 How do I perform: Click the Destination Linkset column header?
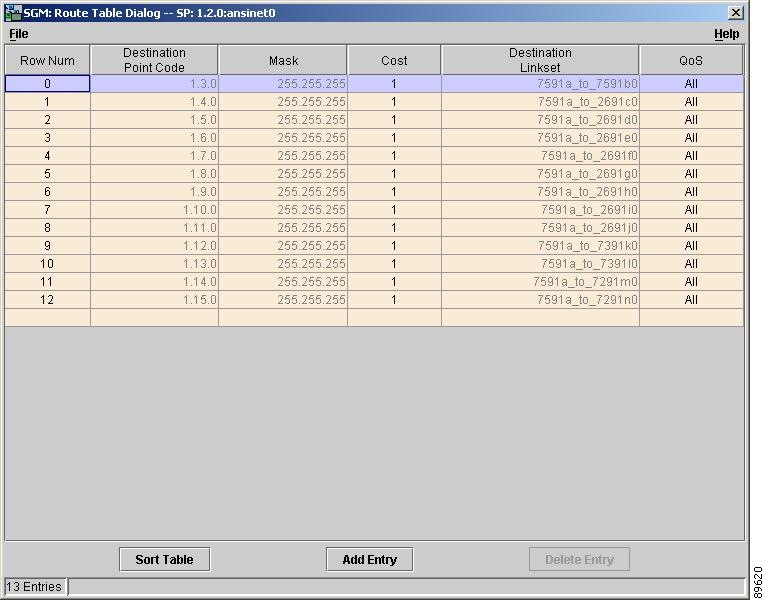pos(540,60)
